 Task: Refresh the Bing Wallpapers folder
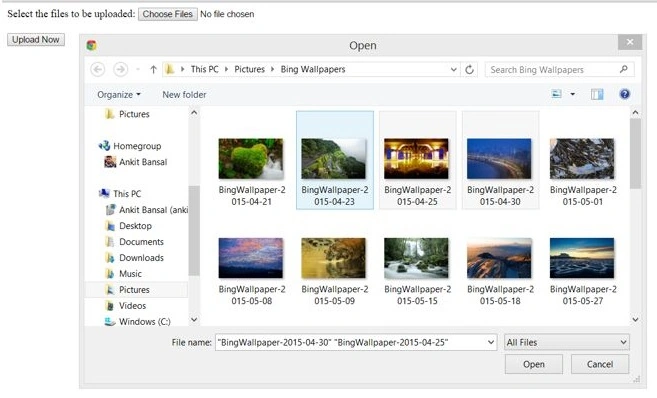(469, 70)
